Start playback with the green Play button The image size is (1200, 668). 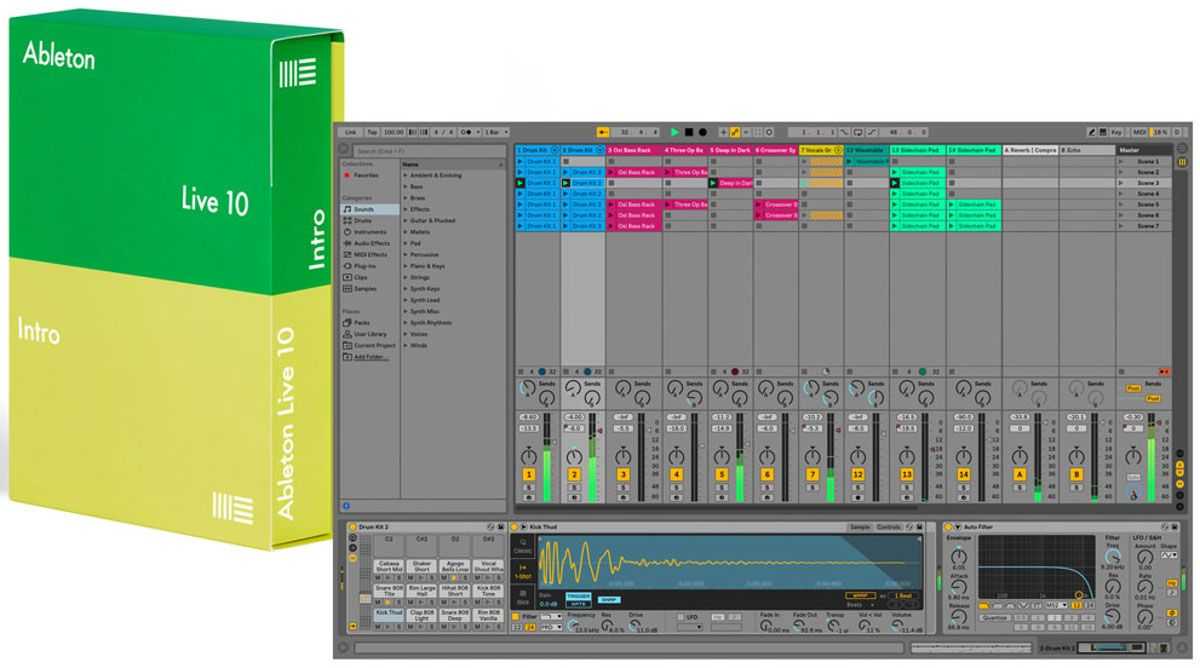[x=675, y=132]
